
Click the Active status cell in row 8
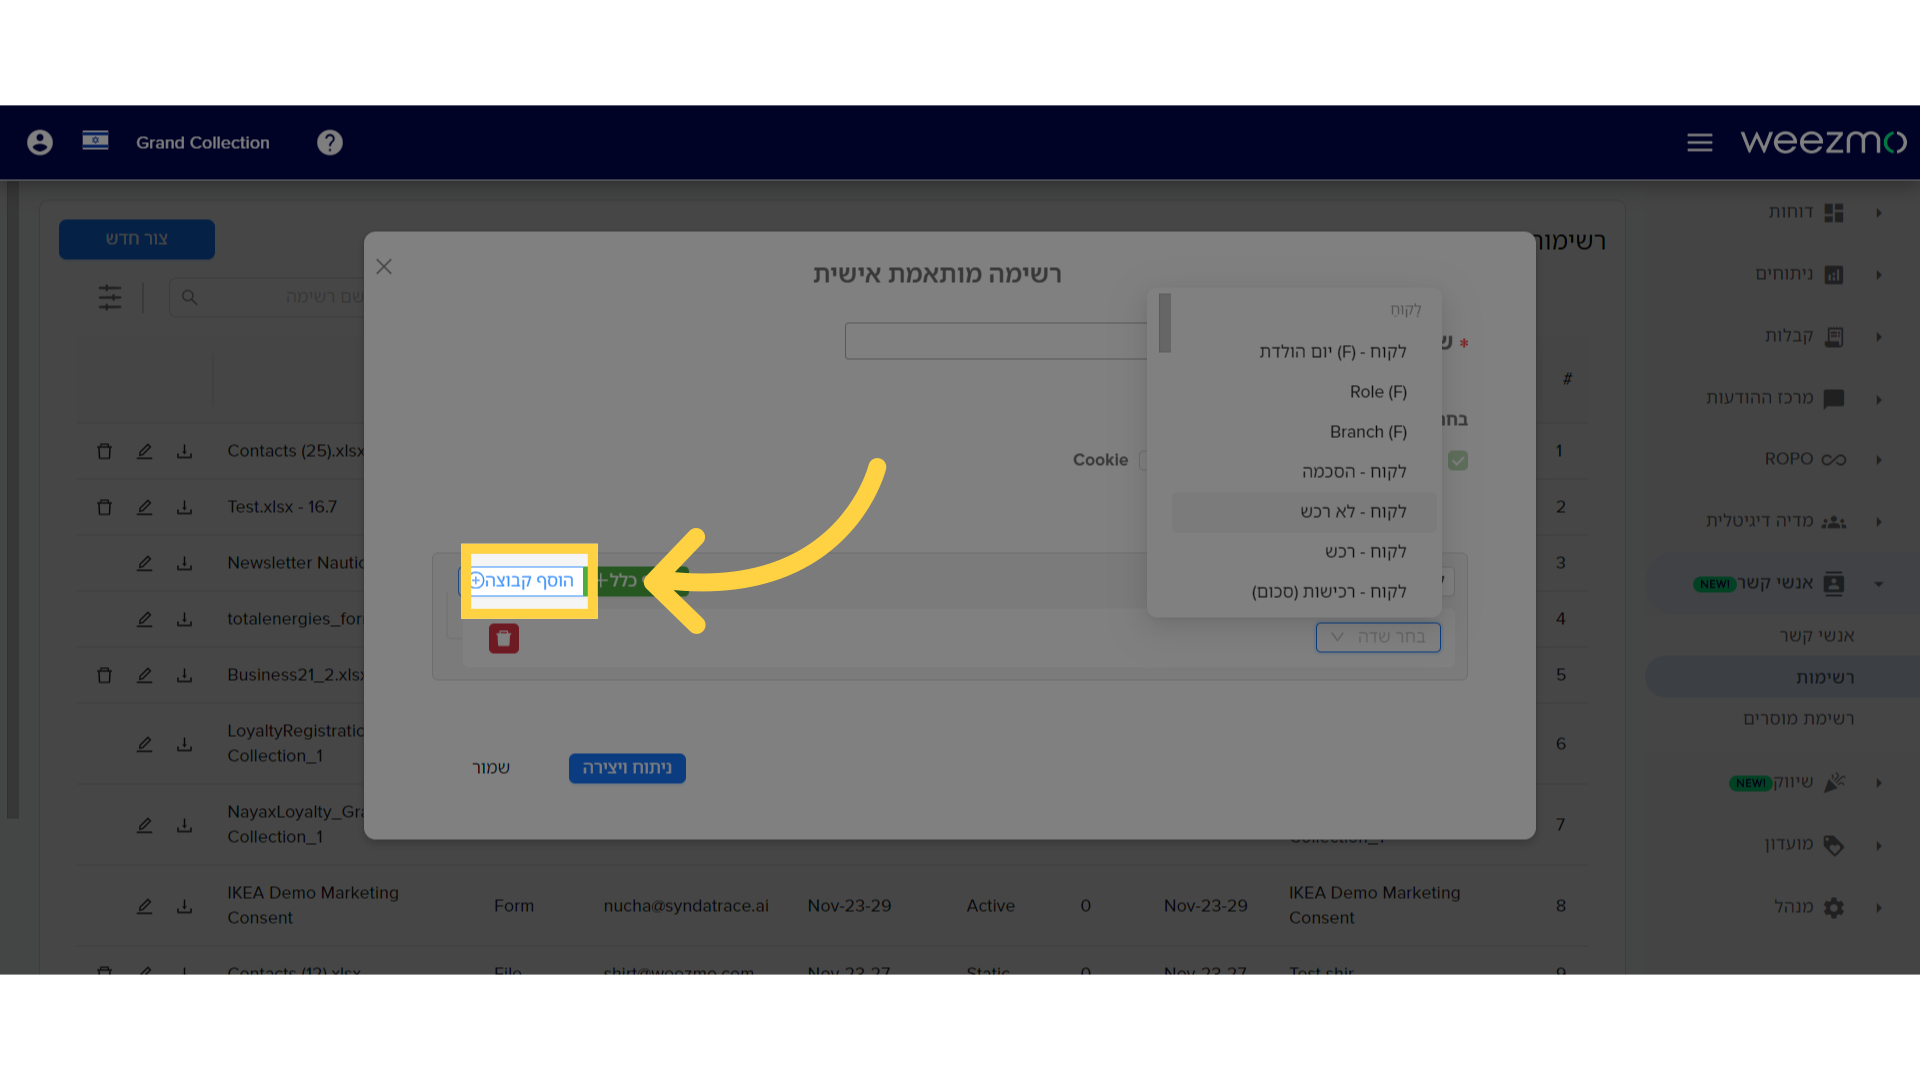991,906
